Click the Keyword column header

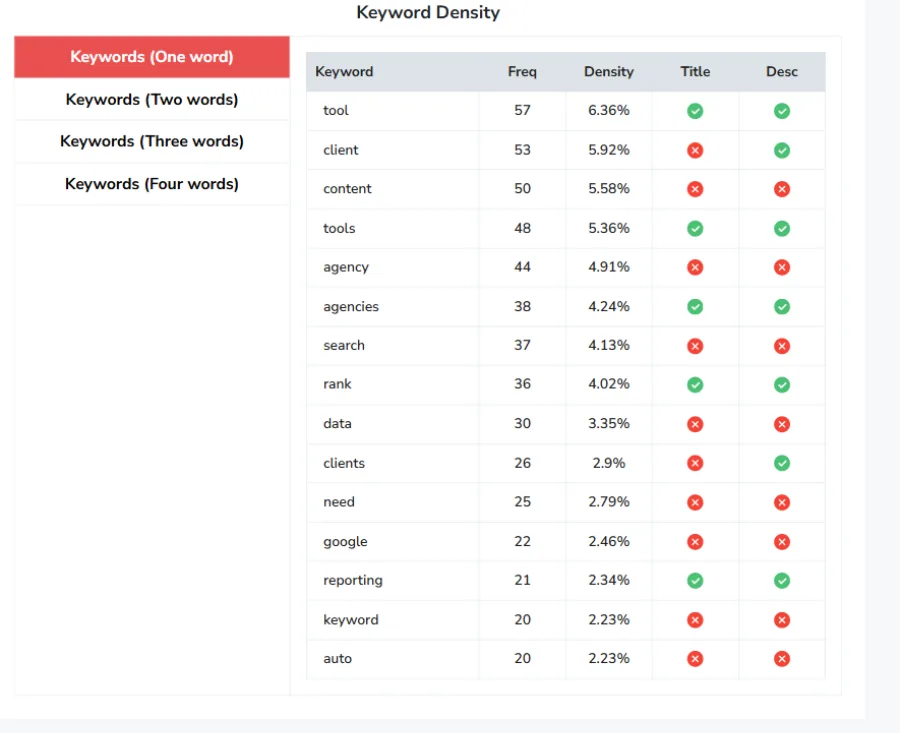coord(344,72)
